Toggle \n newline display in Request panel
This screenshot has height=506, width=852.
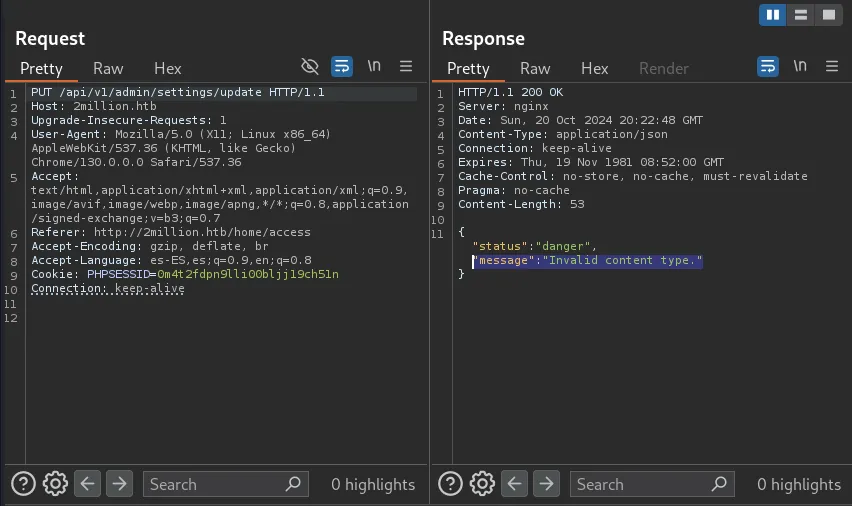click(374, 67)
